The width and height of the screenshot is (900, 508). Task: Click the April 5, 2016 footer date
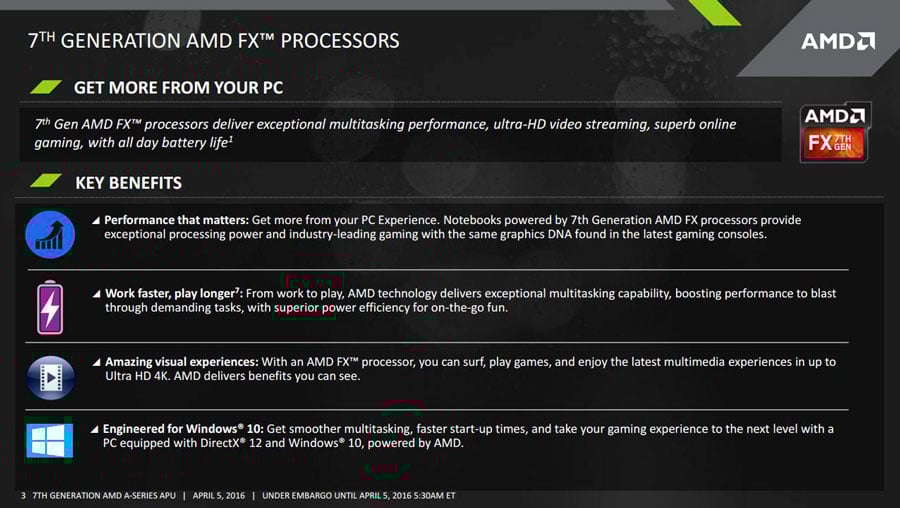[219, 495]
